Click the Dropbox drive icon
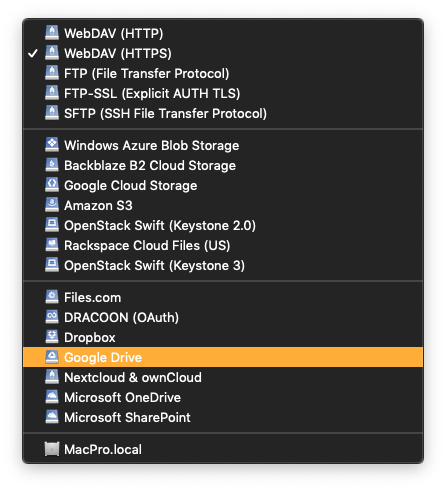This screenshot has height=490, width=446. [x=52, y=337]
